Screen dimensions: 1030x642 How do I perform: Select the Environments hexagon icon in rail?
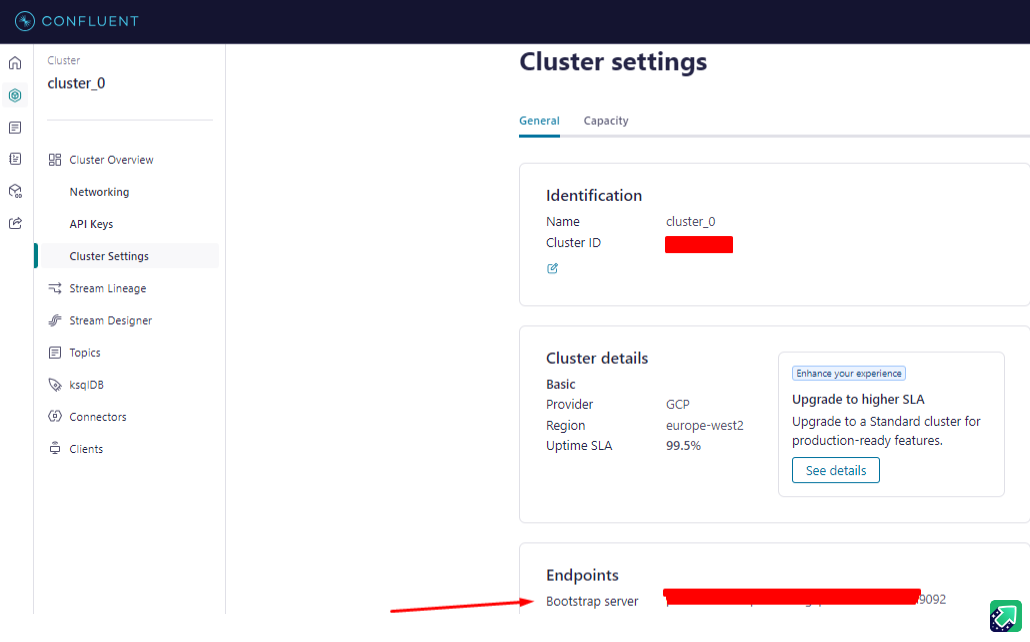click(15, 95)
